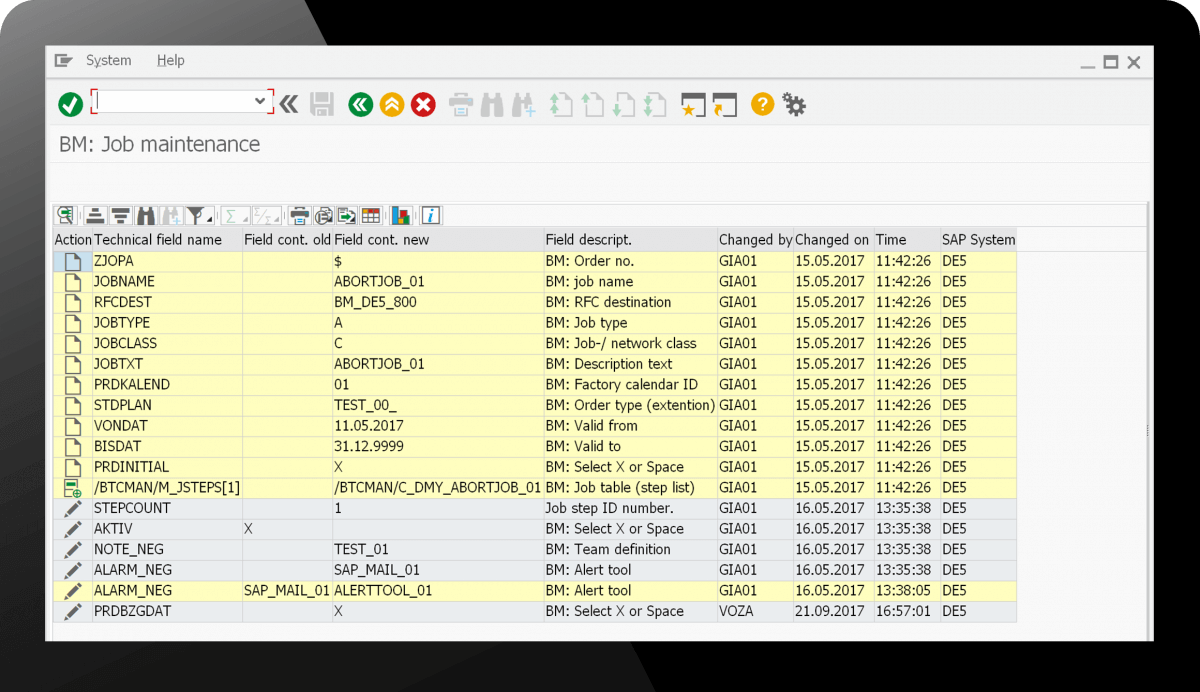Select the "13:38:05" time cell
This screenshot has width=1200, height=692.
(x=906, y=591)
